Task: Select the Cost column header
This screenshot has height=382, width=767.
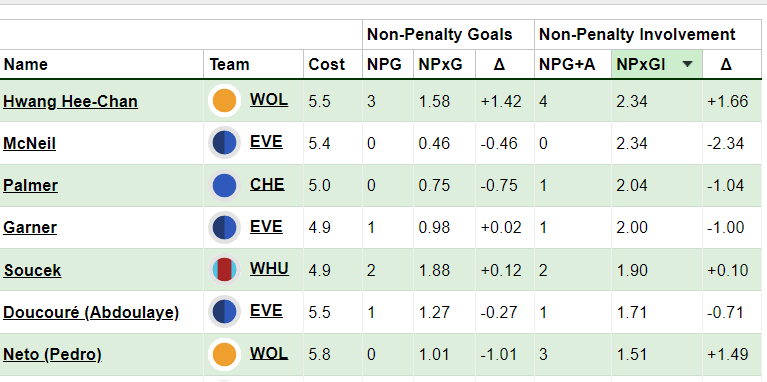Action: point(327,64)
